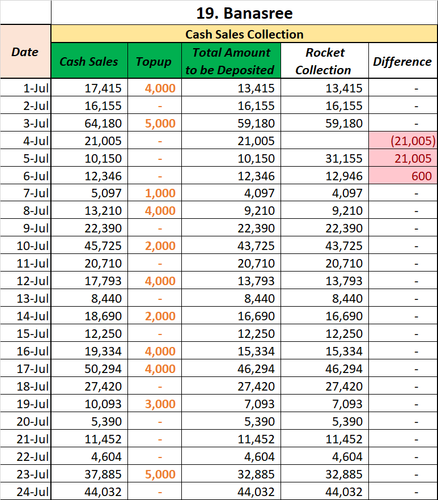Screen dimensions: 438x500
Task: Click the 9,210 deposit amount for 8-Jul
Action: (x=231, y=211)
